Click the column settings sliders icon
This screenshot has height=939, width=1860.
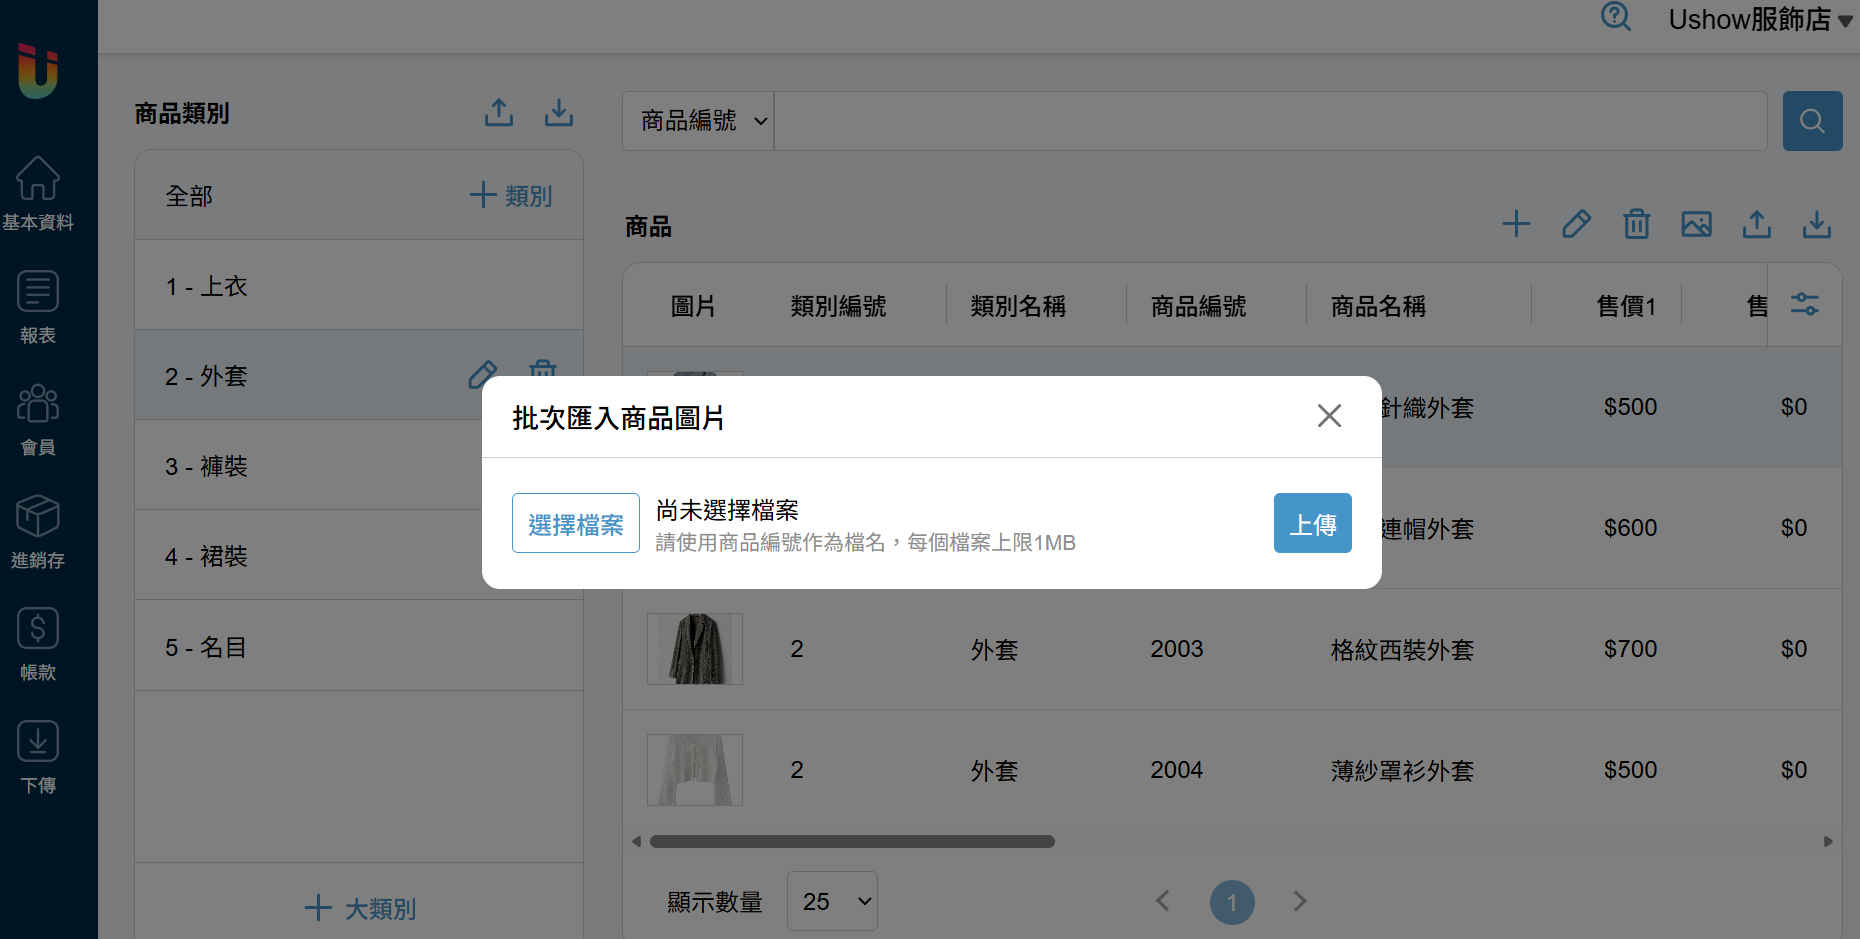[1805, 304]
